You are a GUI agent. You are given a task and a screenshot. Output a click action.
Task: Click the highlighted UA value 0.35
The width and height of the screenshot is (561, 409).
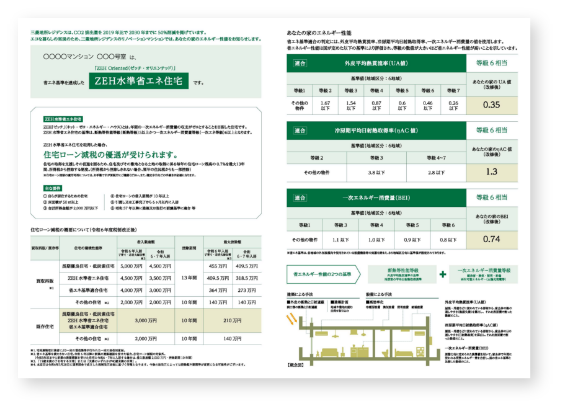click(x=492, y=105)
